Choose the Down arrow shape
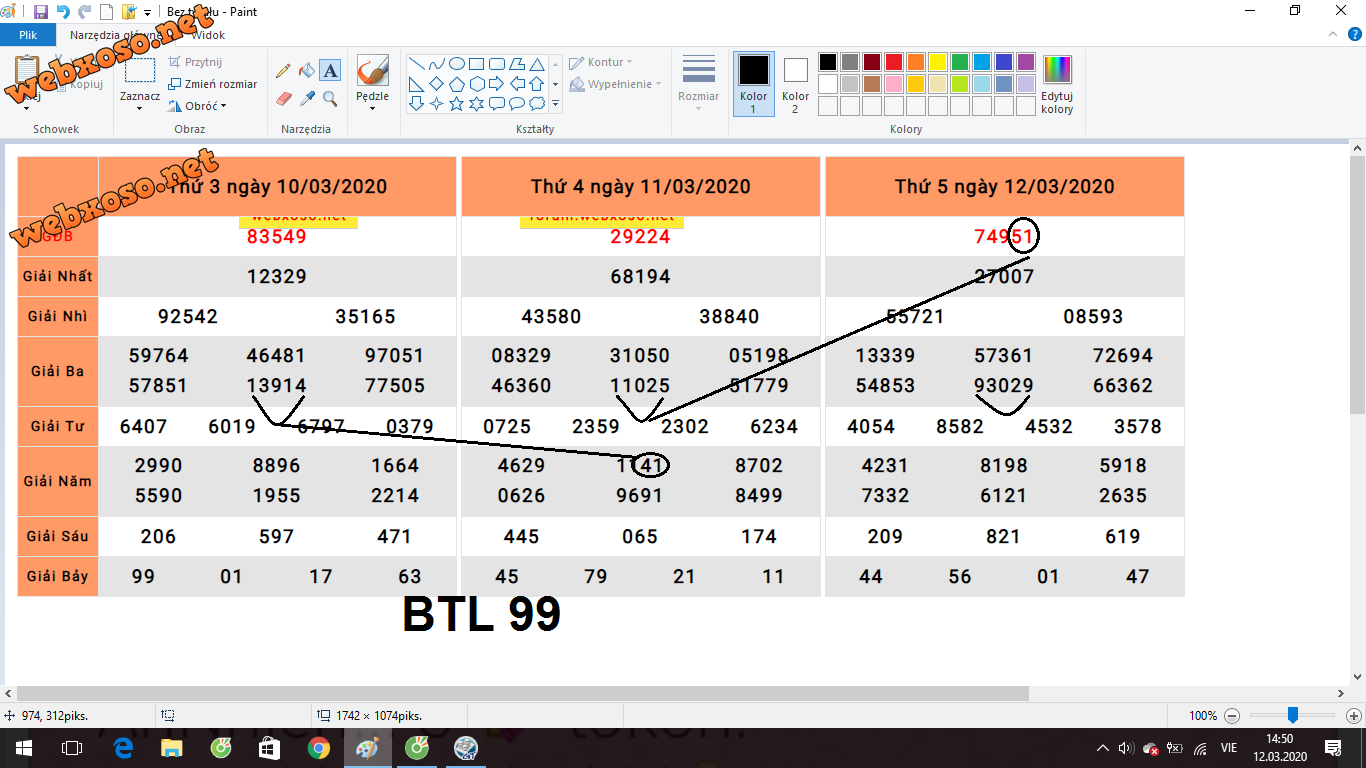 pyautogui.click(x=416, y=103)
